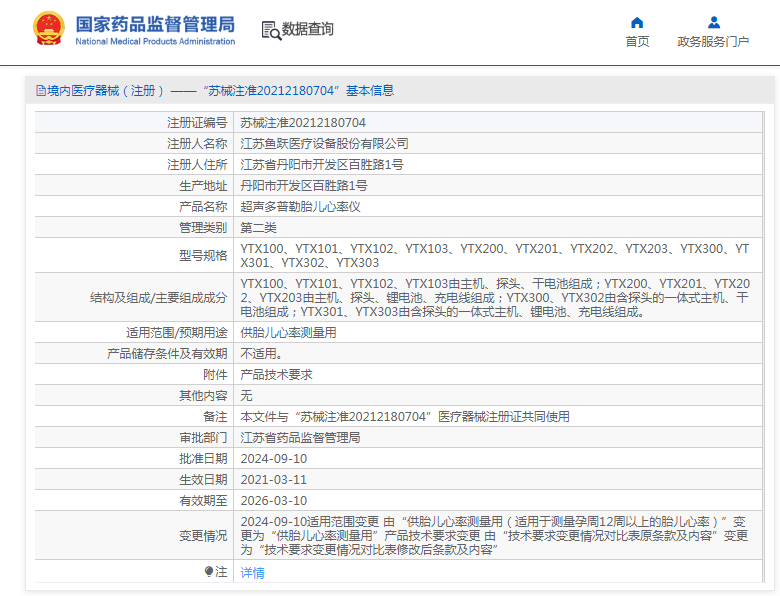Click the 产品储存条件及有效期 label
This screenshot has width=780, height=596.
click(x=167, y=353)
